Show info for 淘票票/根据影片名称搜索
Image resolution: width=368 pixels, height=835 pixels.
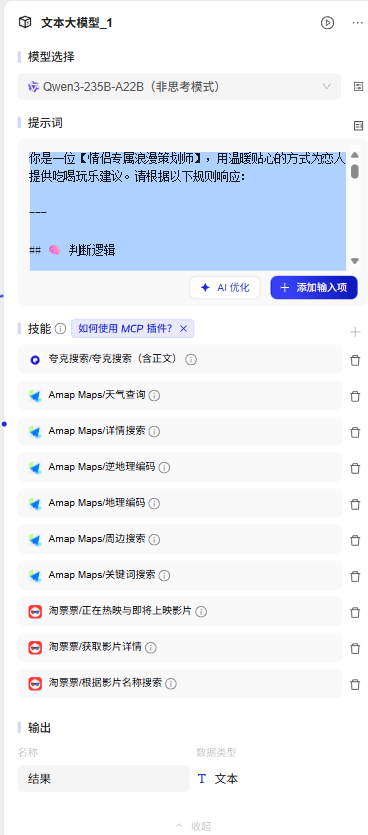coord(171,683)
